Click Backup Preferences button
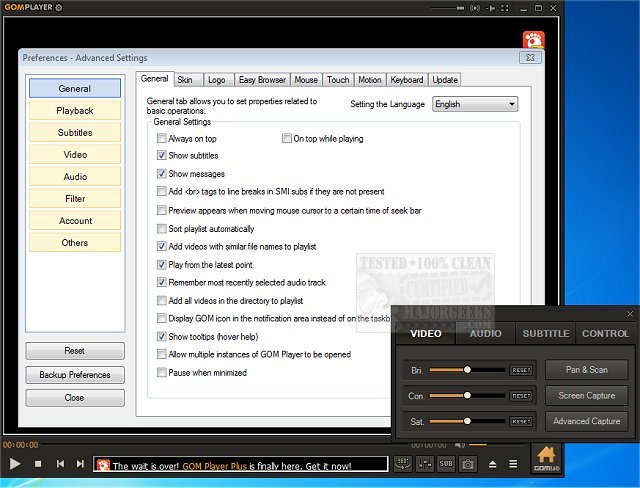 pos(75,375)
